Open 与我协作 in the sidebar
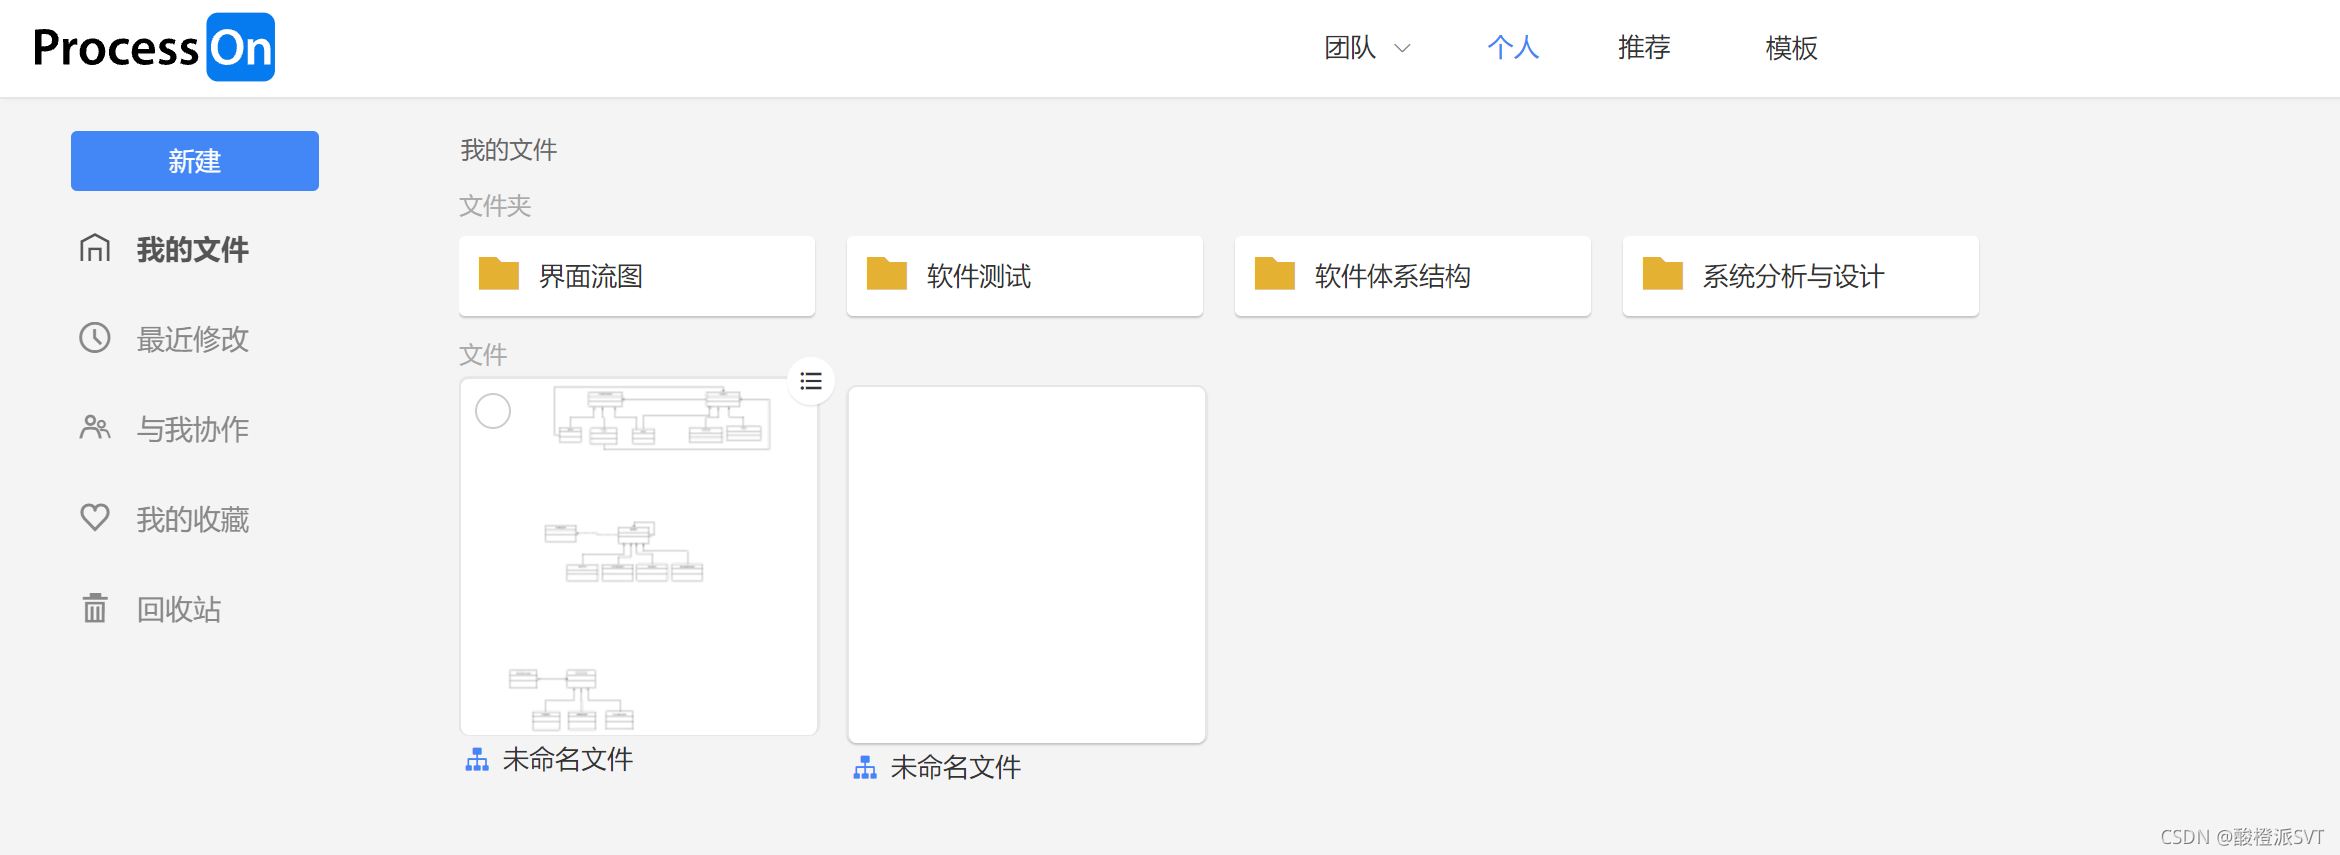The width and height of the screenshot is (2340, 855). pos(193,429)
